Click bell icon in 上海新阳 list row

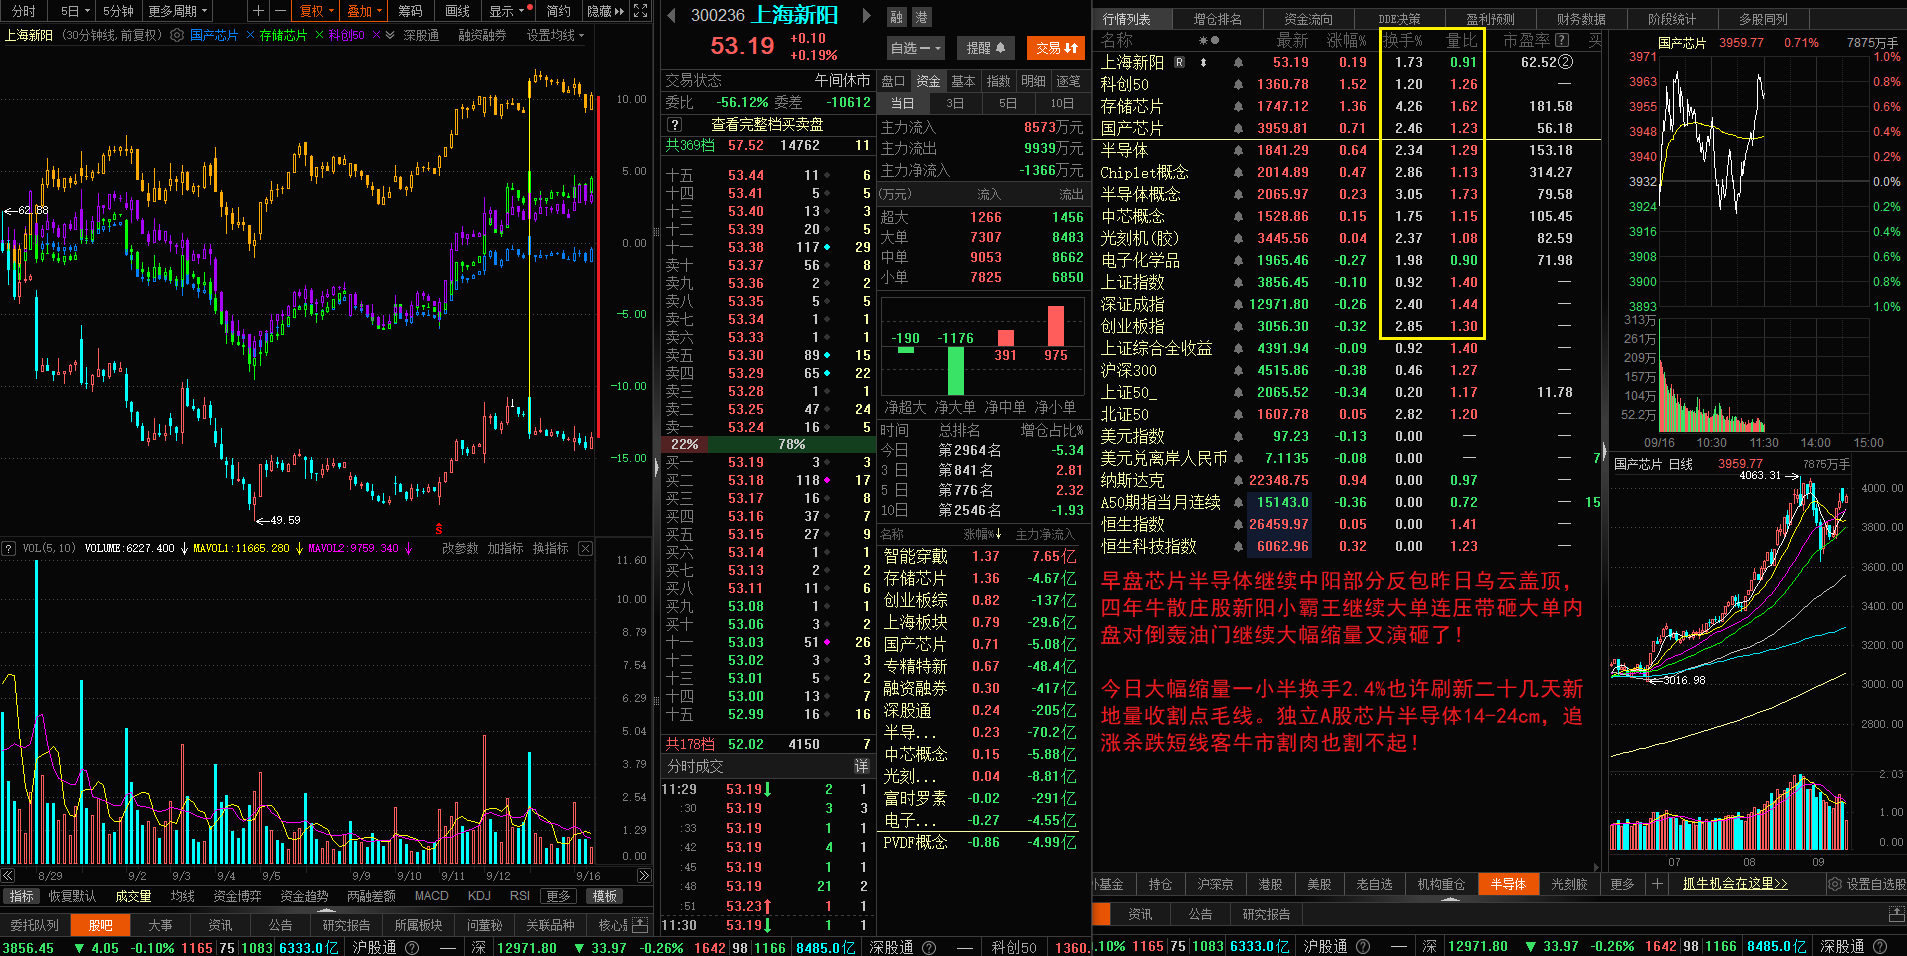coord(1238,62)
